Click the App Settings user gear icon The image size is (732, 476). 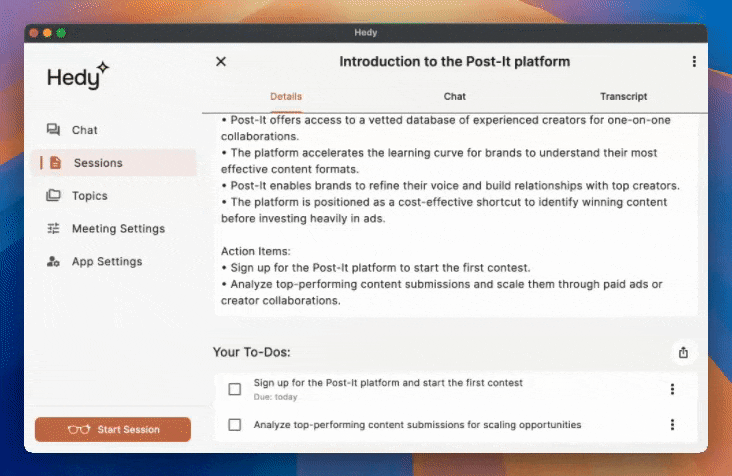pos(54,262)
